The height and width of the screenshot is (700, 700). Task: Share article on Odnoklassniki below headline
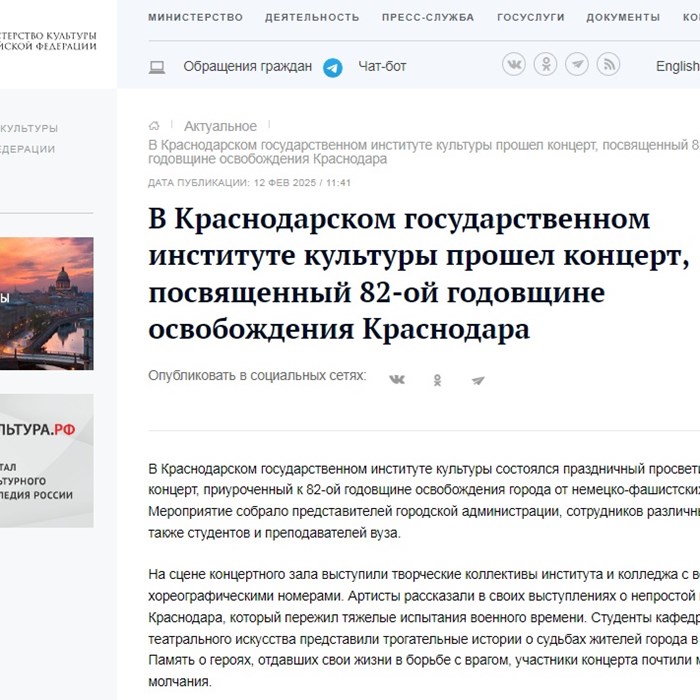pyautogui.click(x=438, y=380)
